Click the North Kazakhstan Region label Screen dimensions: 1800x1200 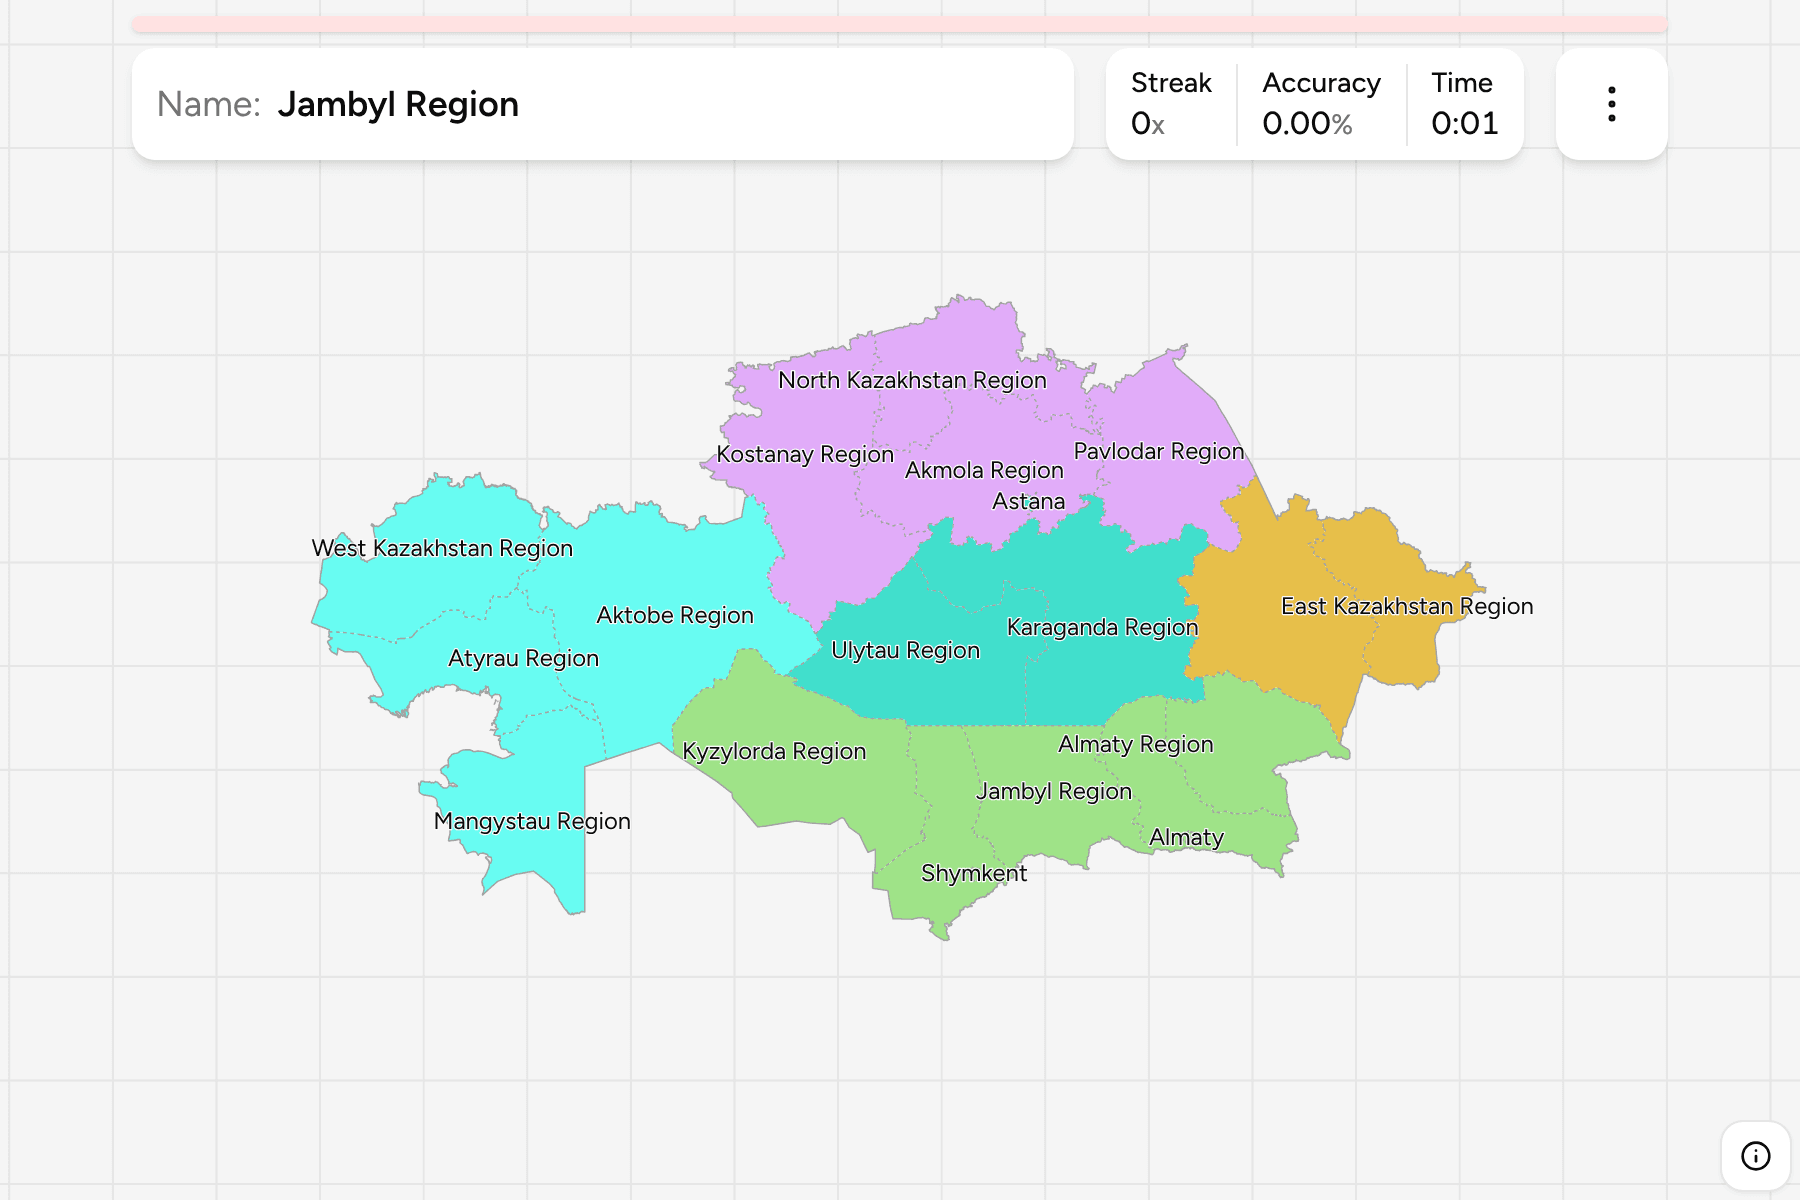point(912,380)
